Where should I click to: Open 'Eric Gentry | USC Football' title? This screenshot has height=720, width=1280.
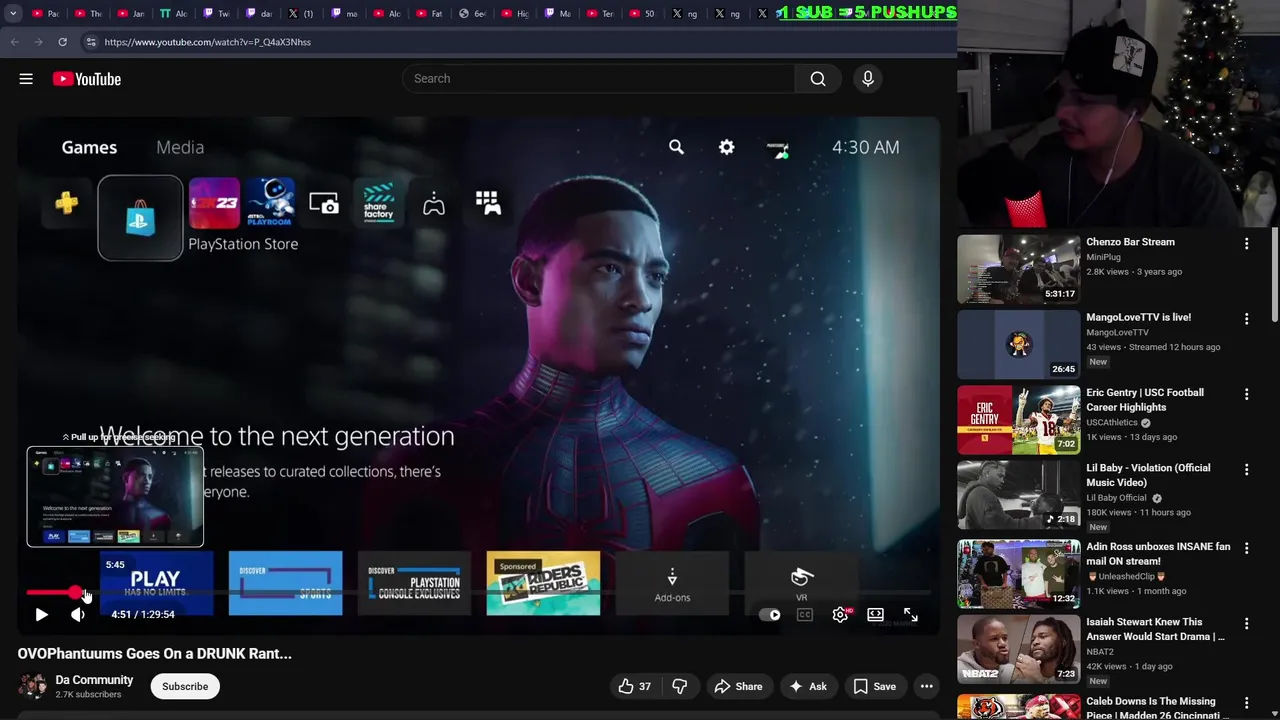(1145, 400)
